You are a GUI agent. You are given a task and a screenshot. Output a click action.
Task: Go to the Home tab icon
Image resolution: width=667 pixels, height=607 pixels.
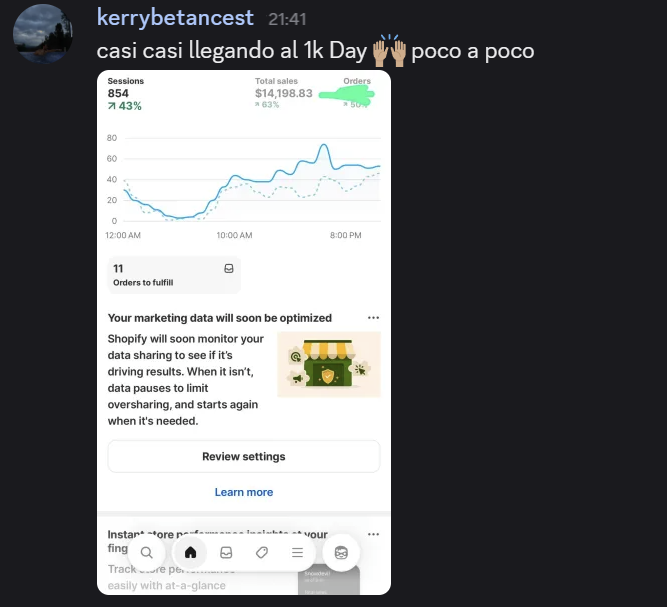pos(190,552)
